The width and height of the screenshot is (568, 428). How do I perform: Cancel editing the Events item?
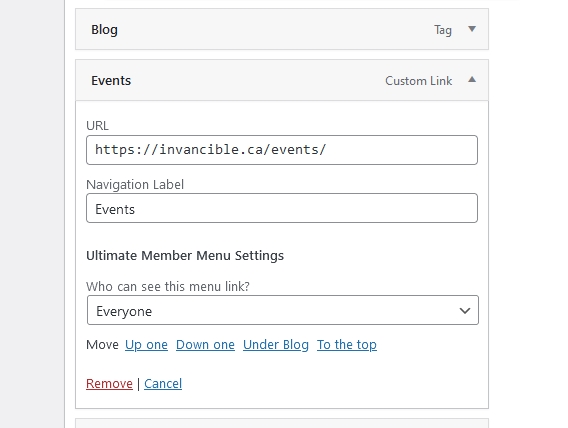pos(163,383)
